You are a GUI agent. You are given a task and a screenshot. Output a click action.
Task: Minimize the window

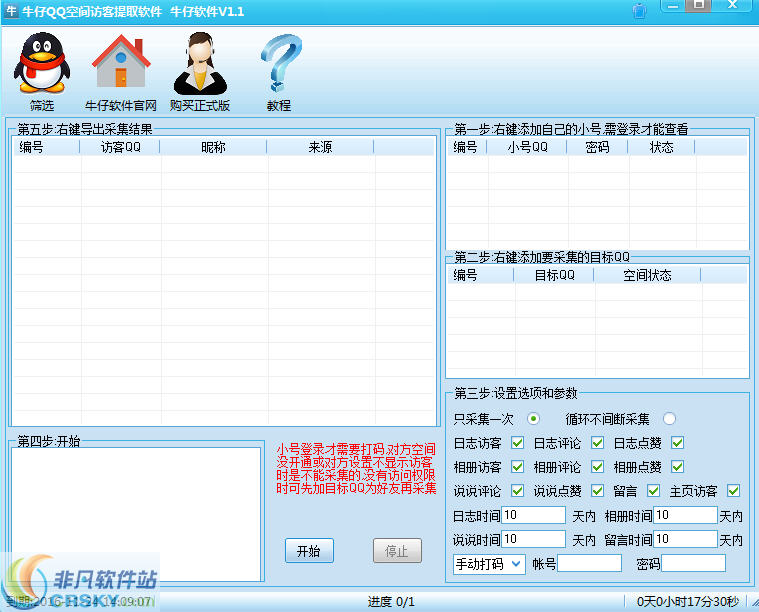(x=672, y=6)
